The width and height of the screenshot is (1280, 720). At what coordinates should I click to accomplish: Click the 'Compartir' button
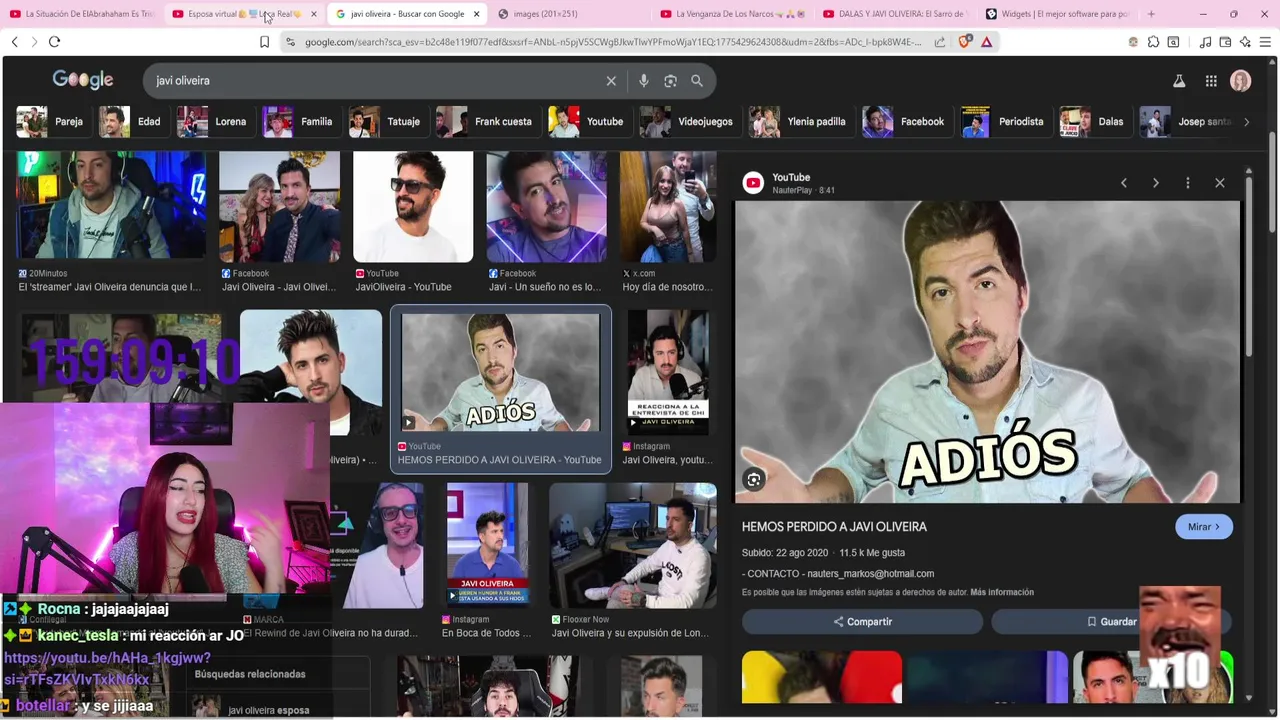click(862, 622)
